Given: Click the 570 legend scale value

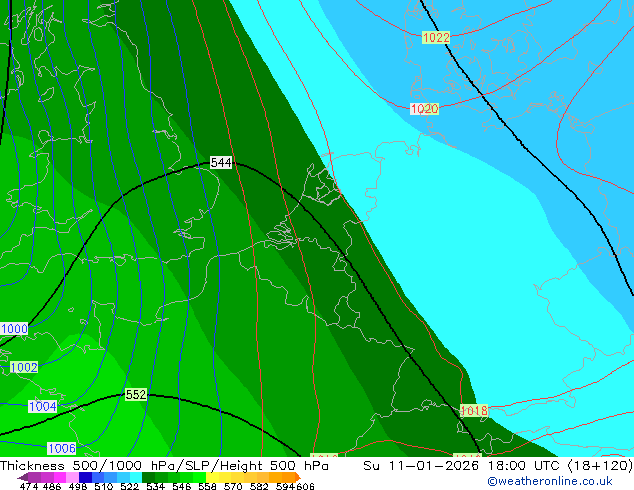Looking at the screenshot, I should point(233,486).
